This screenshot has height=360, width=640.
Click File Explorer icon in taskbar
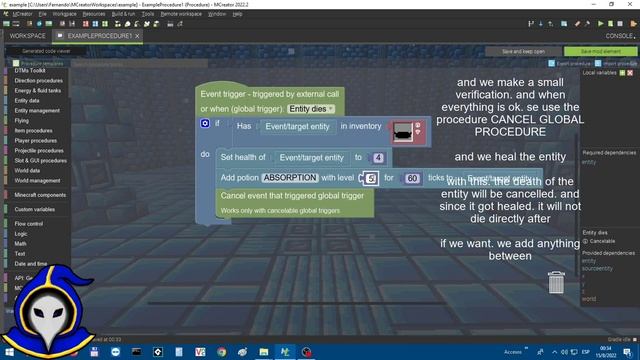pos(264,352)
